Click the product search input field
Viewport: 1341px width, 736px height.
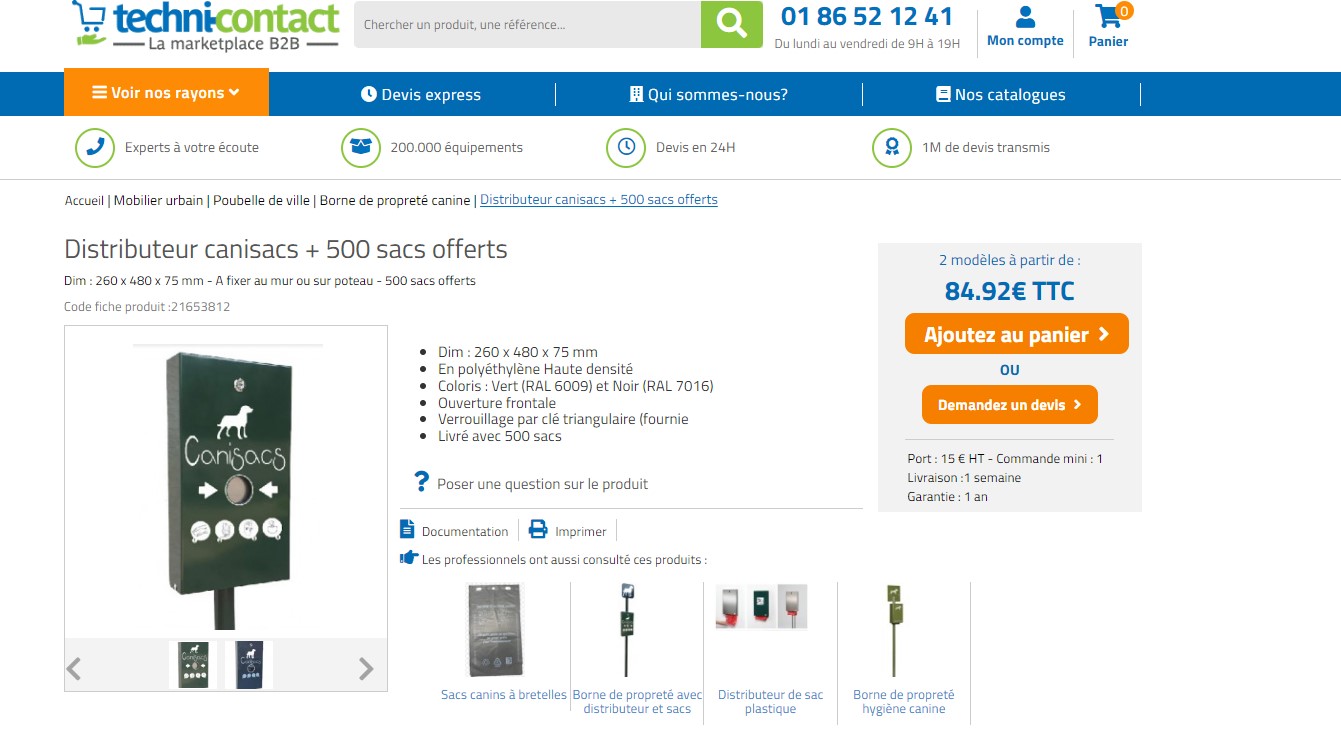pyautogui.click(x=527, y=25)
